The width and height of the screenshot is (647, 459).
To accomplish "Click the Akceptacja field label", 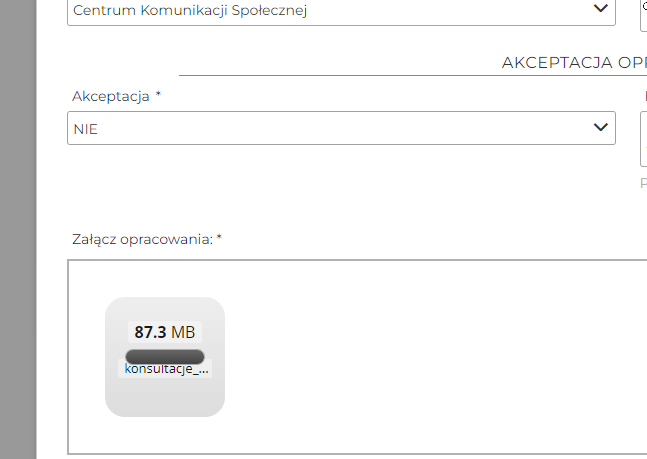I will 110,96.
